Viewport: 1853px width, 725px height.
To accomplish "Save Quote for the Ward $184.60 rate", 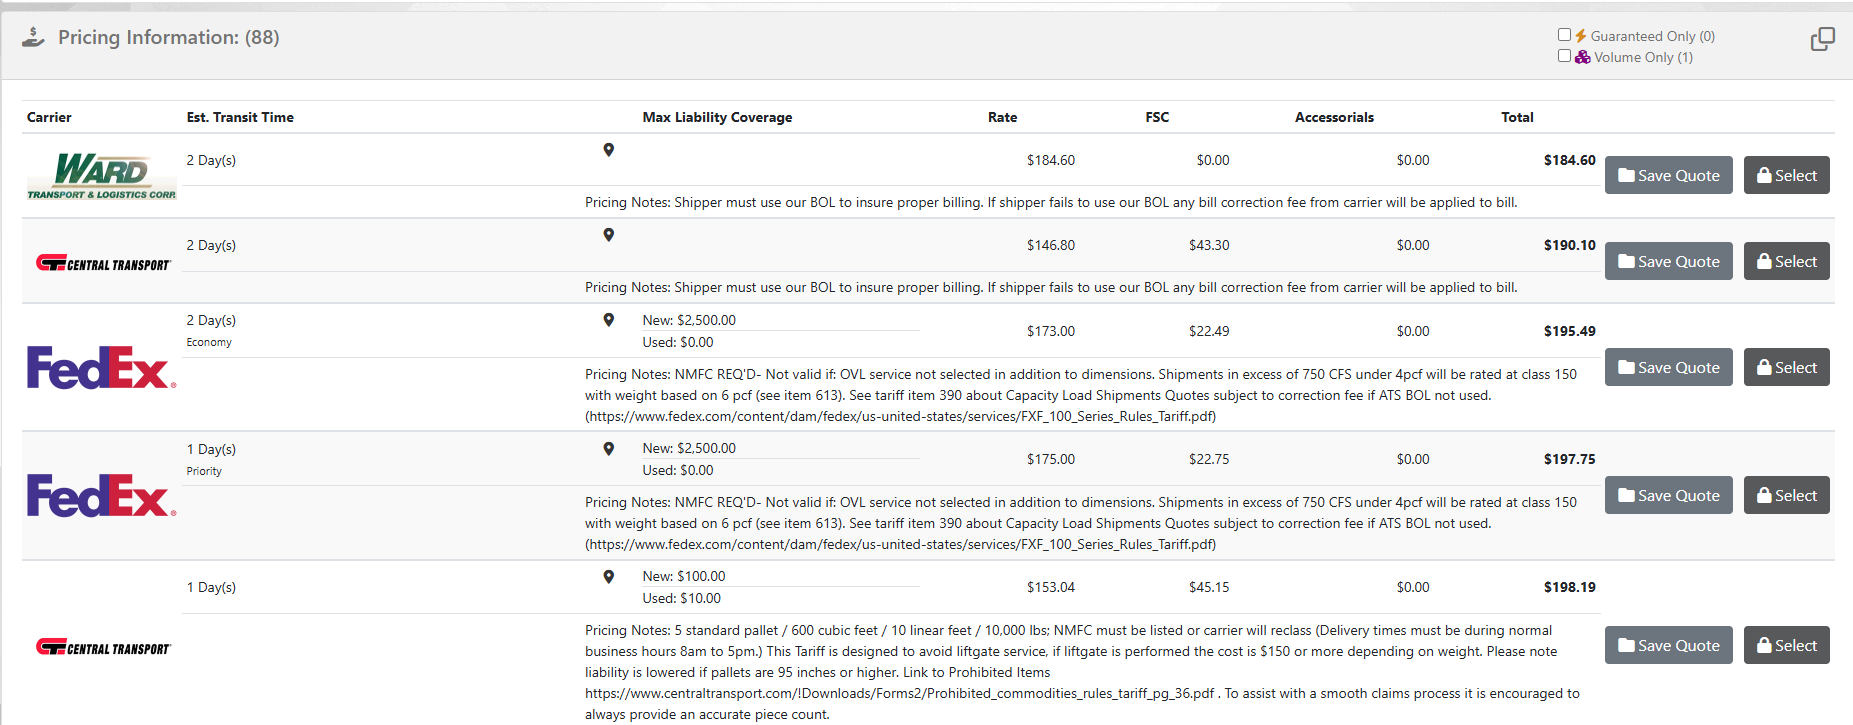I will (1668, 176).
